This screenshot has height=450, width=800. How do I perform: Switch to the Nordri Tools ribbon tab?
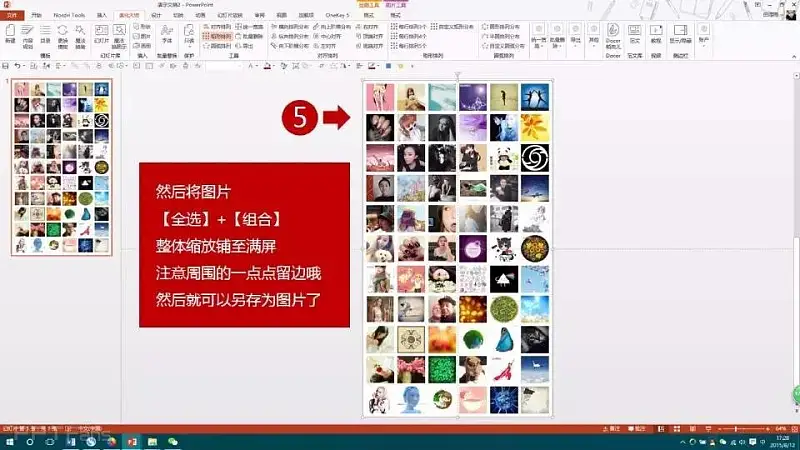click(68, 16)
